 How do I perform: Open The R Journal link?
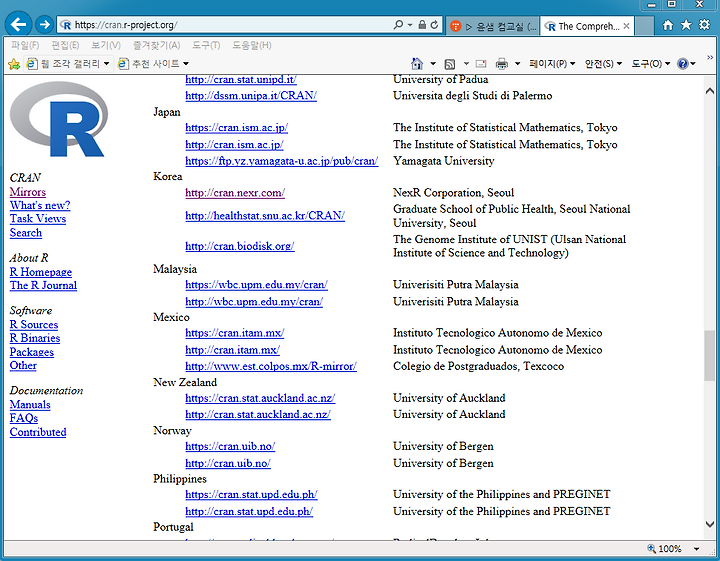(x=43, y=285)
